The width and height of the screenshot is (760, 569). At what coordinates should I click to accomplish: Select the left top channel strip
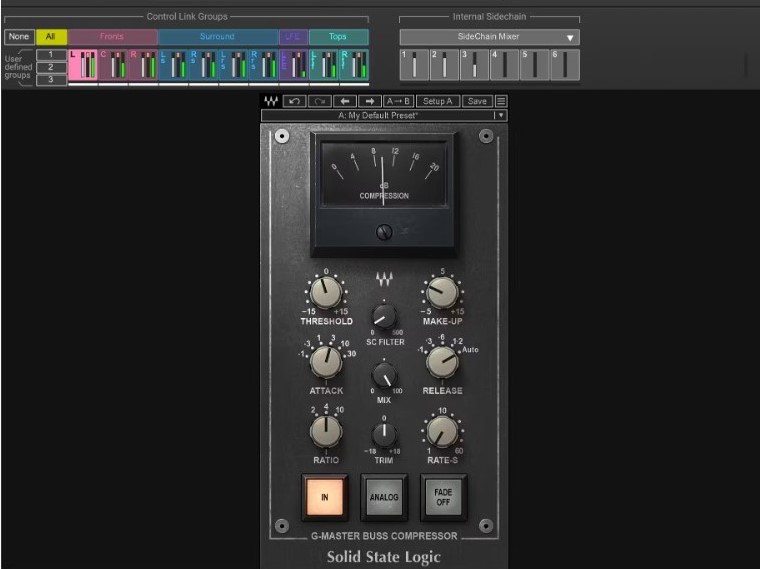click(323, 64)
